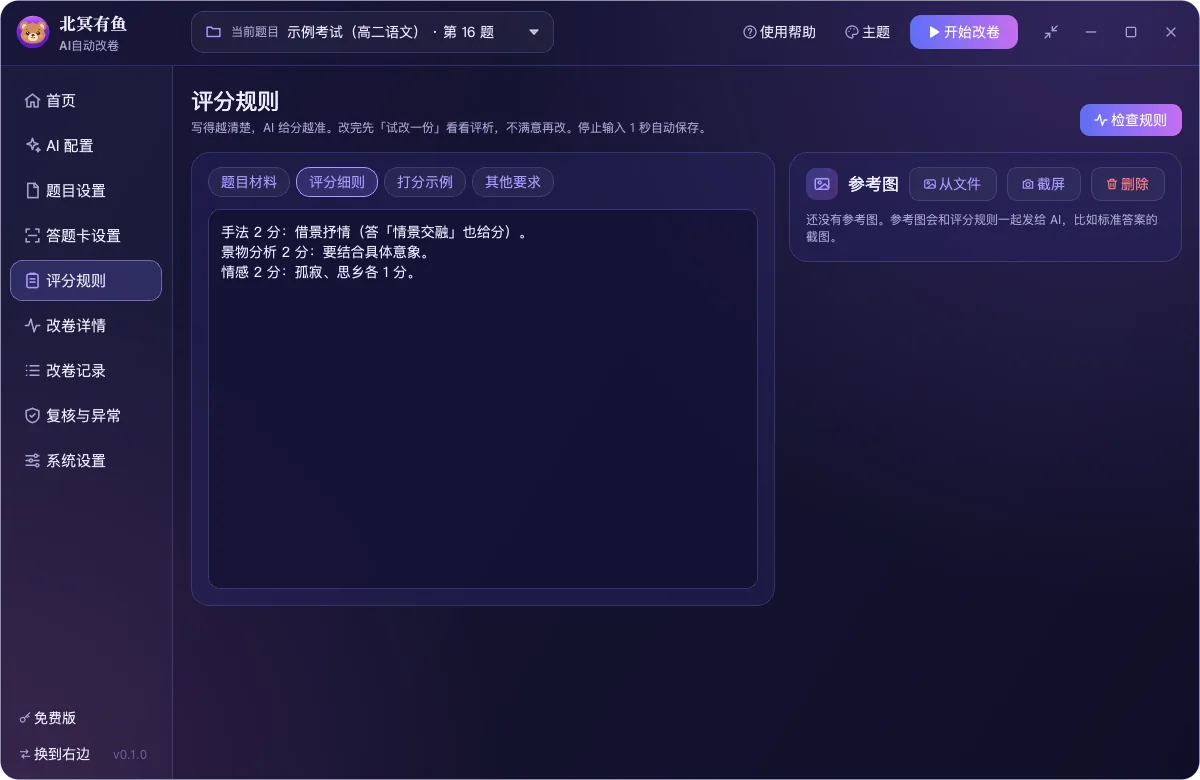This screenshot has height=780, width=1200.
Task: Open 答题卡设置 in the sidebar
Action: [86, 236]
